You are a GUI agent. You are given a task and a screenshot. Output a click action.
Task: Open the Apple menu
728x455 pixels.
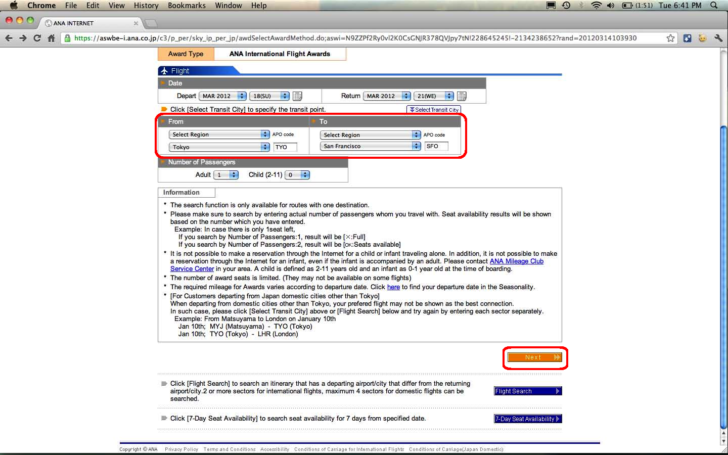pyautogui.click(x=13, y=5)
